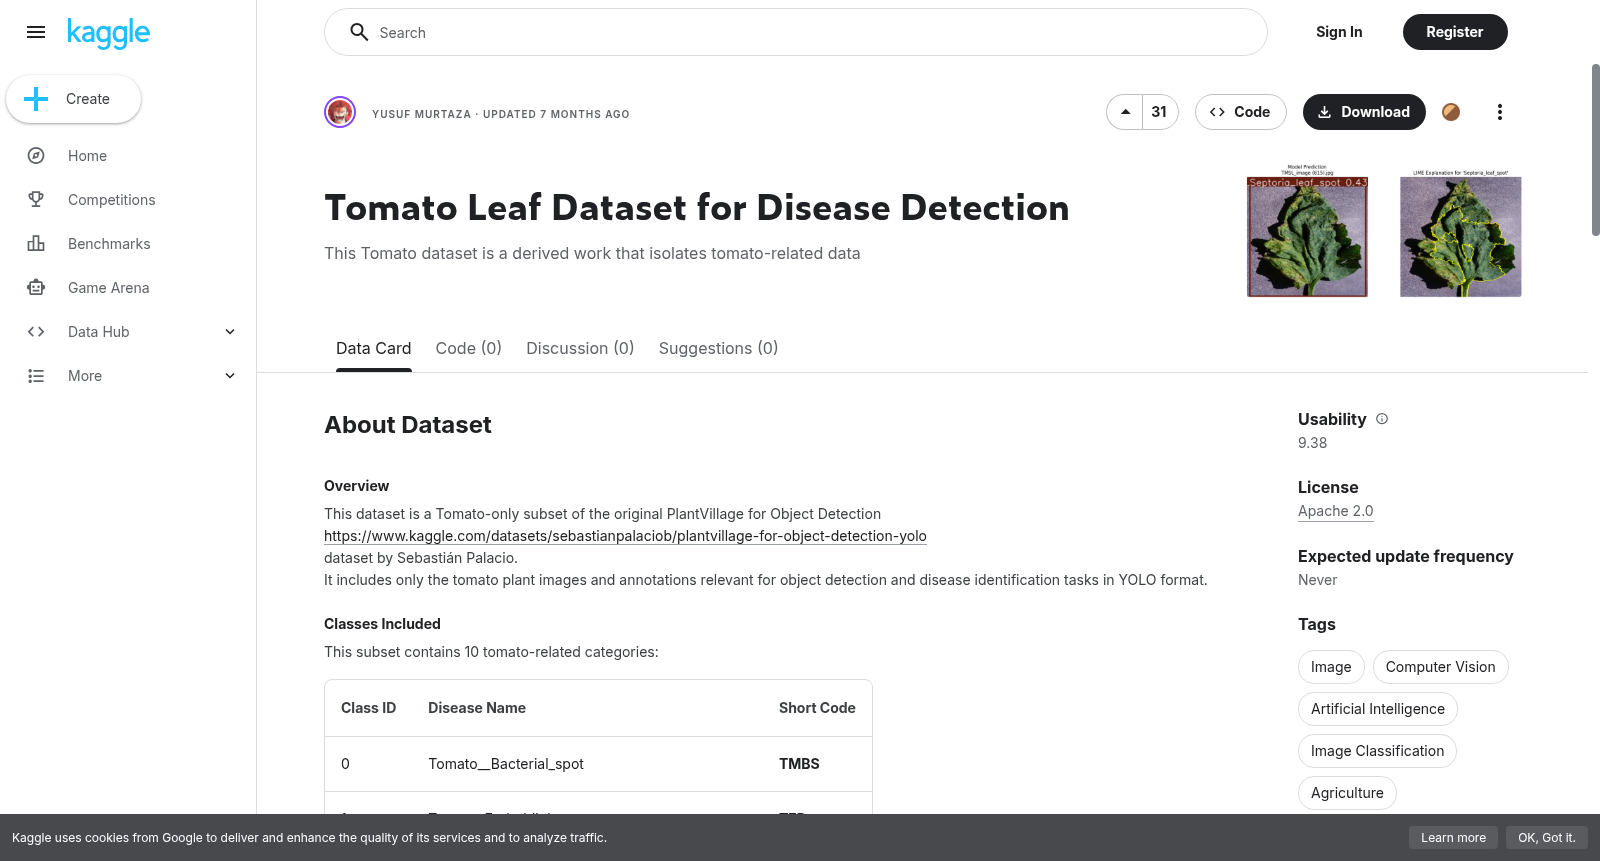Open the PlantVillage object detection URL
This screenshot has width=1600, height=861.
[x=625, y=536]
